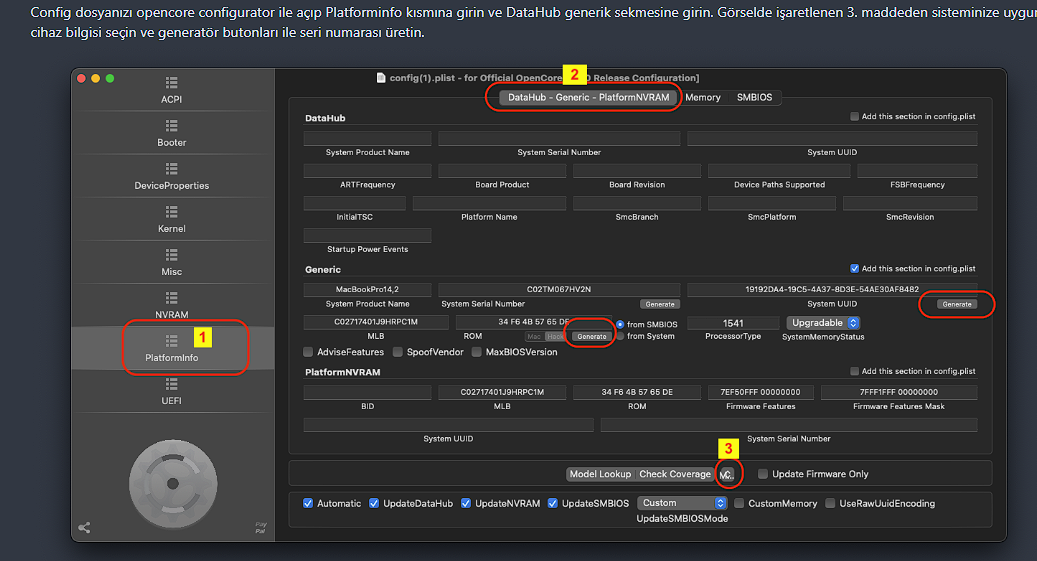Click DataHub Startup Power Events field
This screenshot has width=1037, height=561.
pos(368,236)
